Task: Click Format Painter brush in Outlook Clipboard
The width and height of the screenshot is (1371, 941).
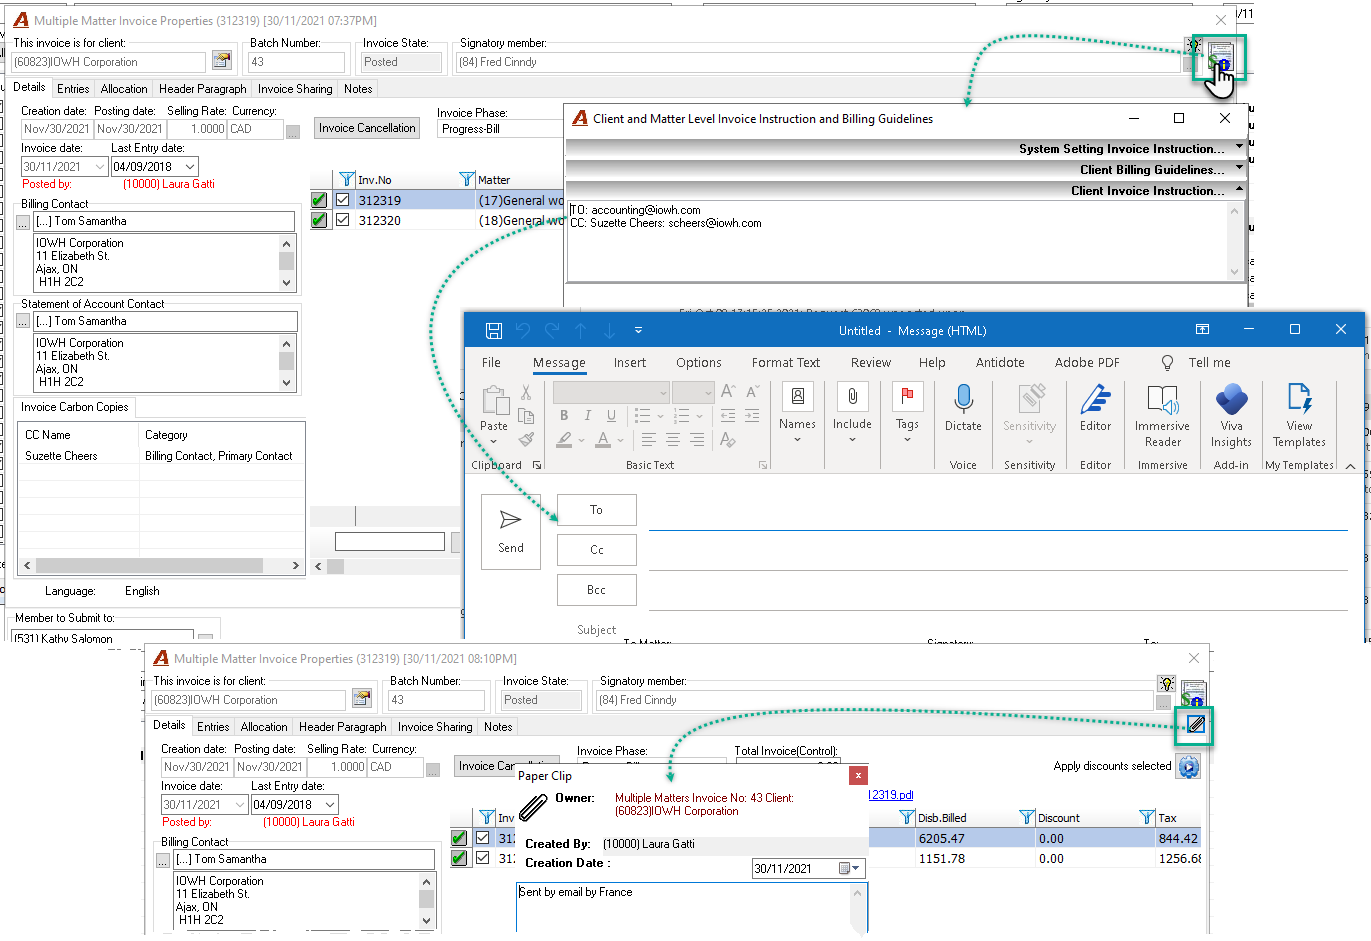Action: coord(526,439)
